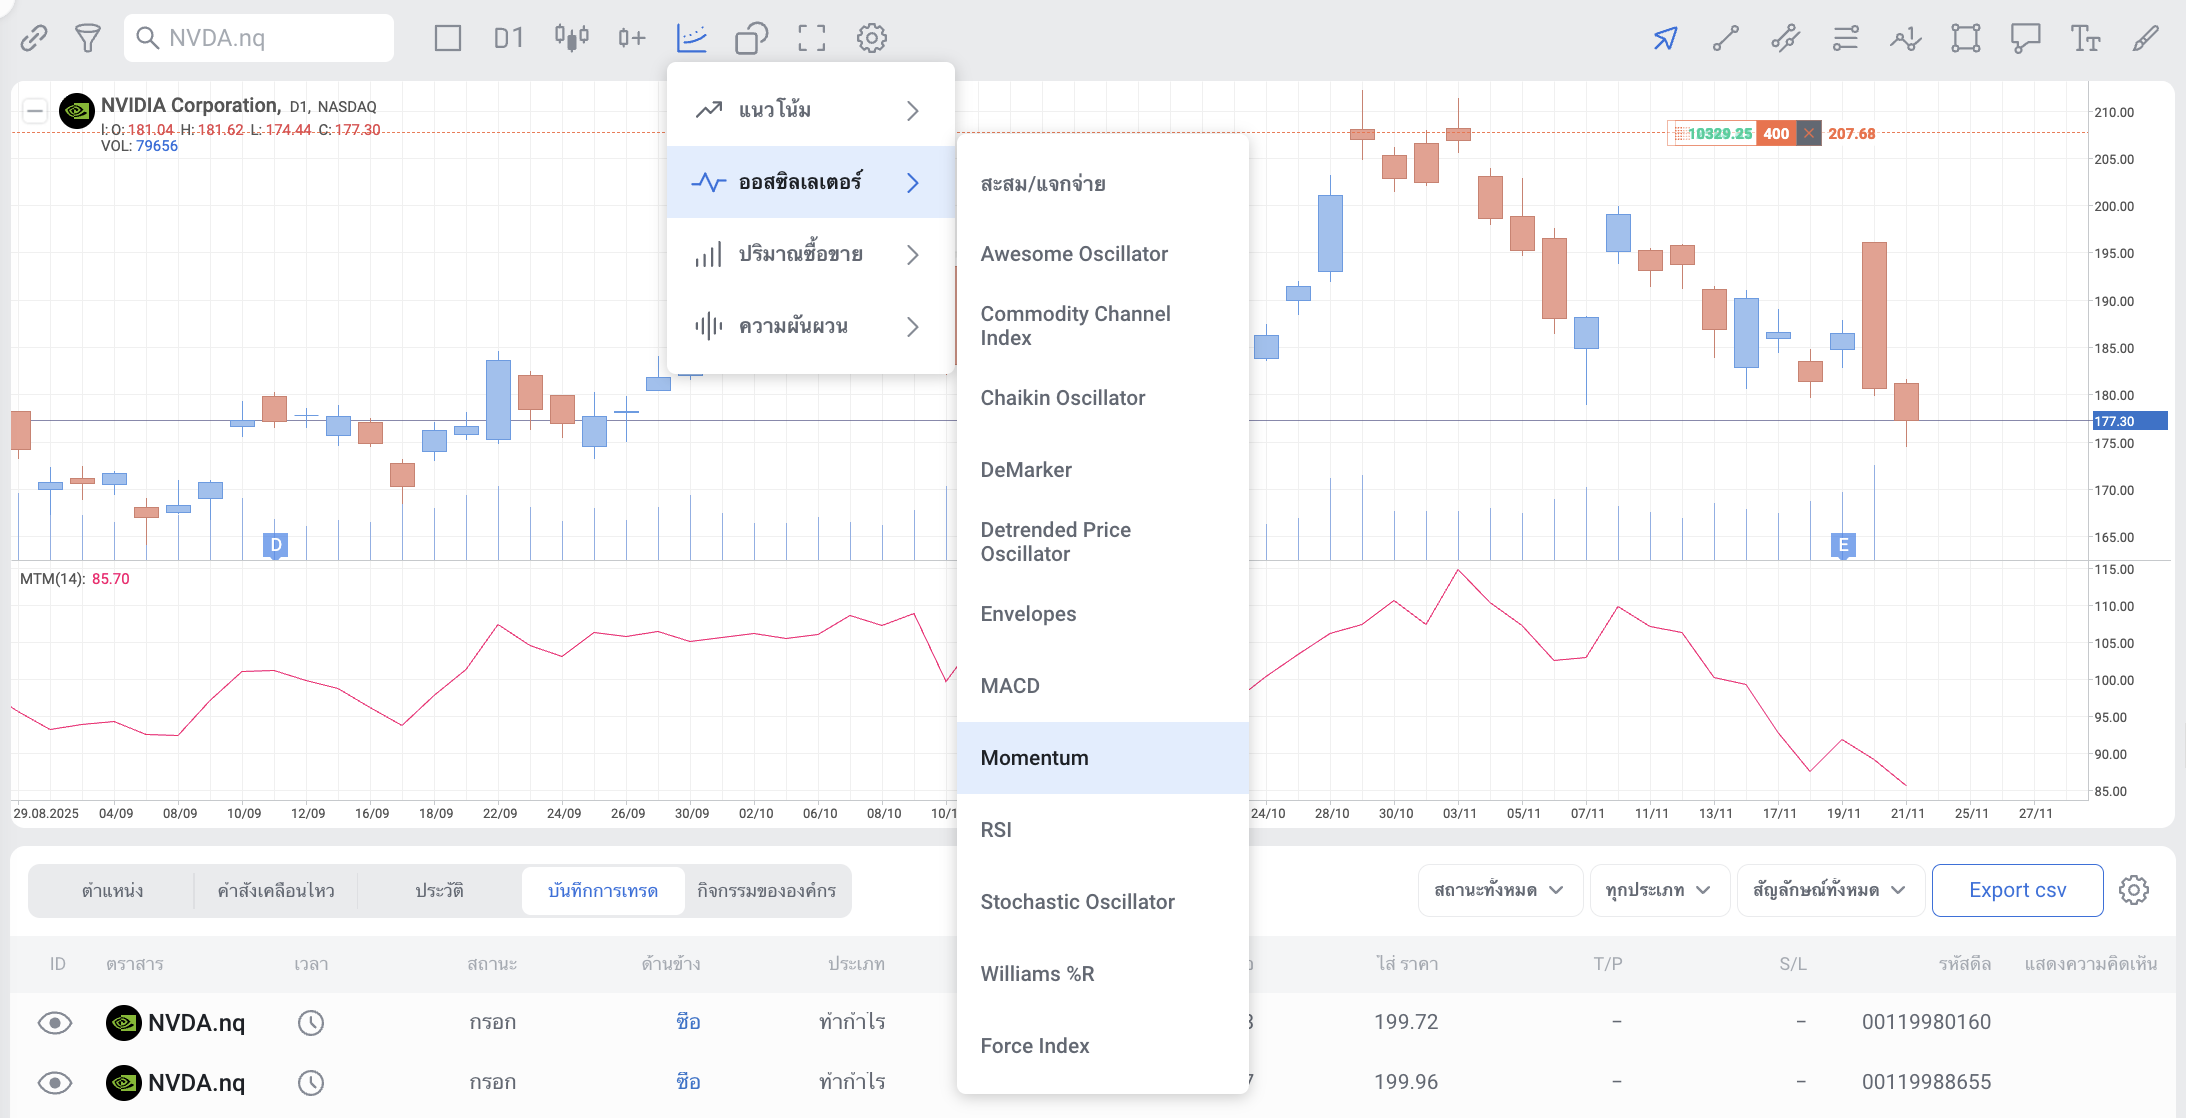Toggle eye icon on second NVDA.nq row
This screenshot has height=1118, width=2186.
[55, 1082]
